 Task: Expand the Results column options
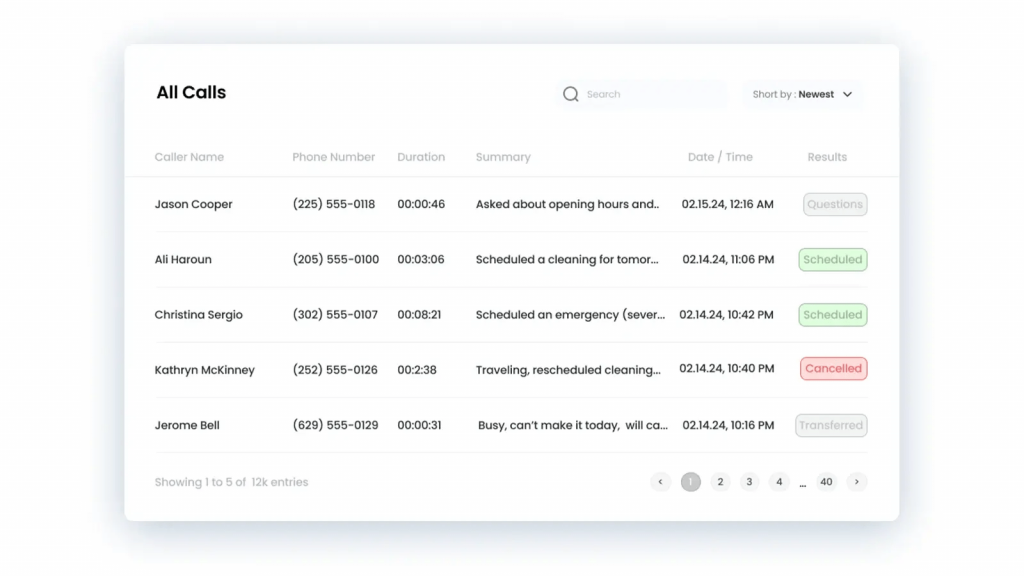click(827, 157)
